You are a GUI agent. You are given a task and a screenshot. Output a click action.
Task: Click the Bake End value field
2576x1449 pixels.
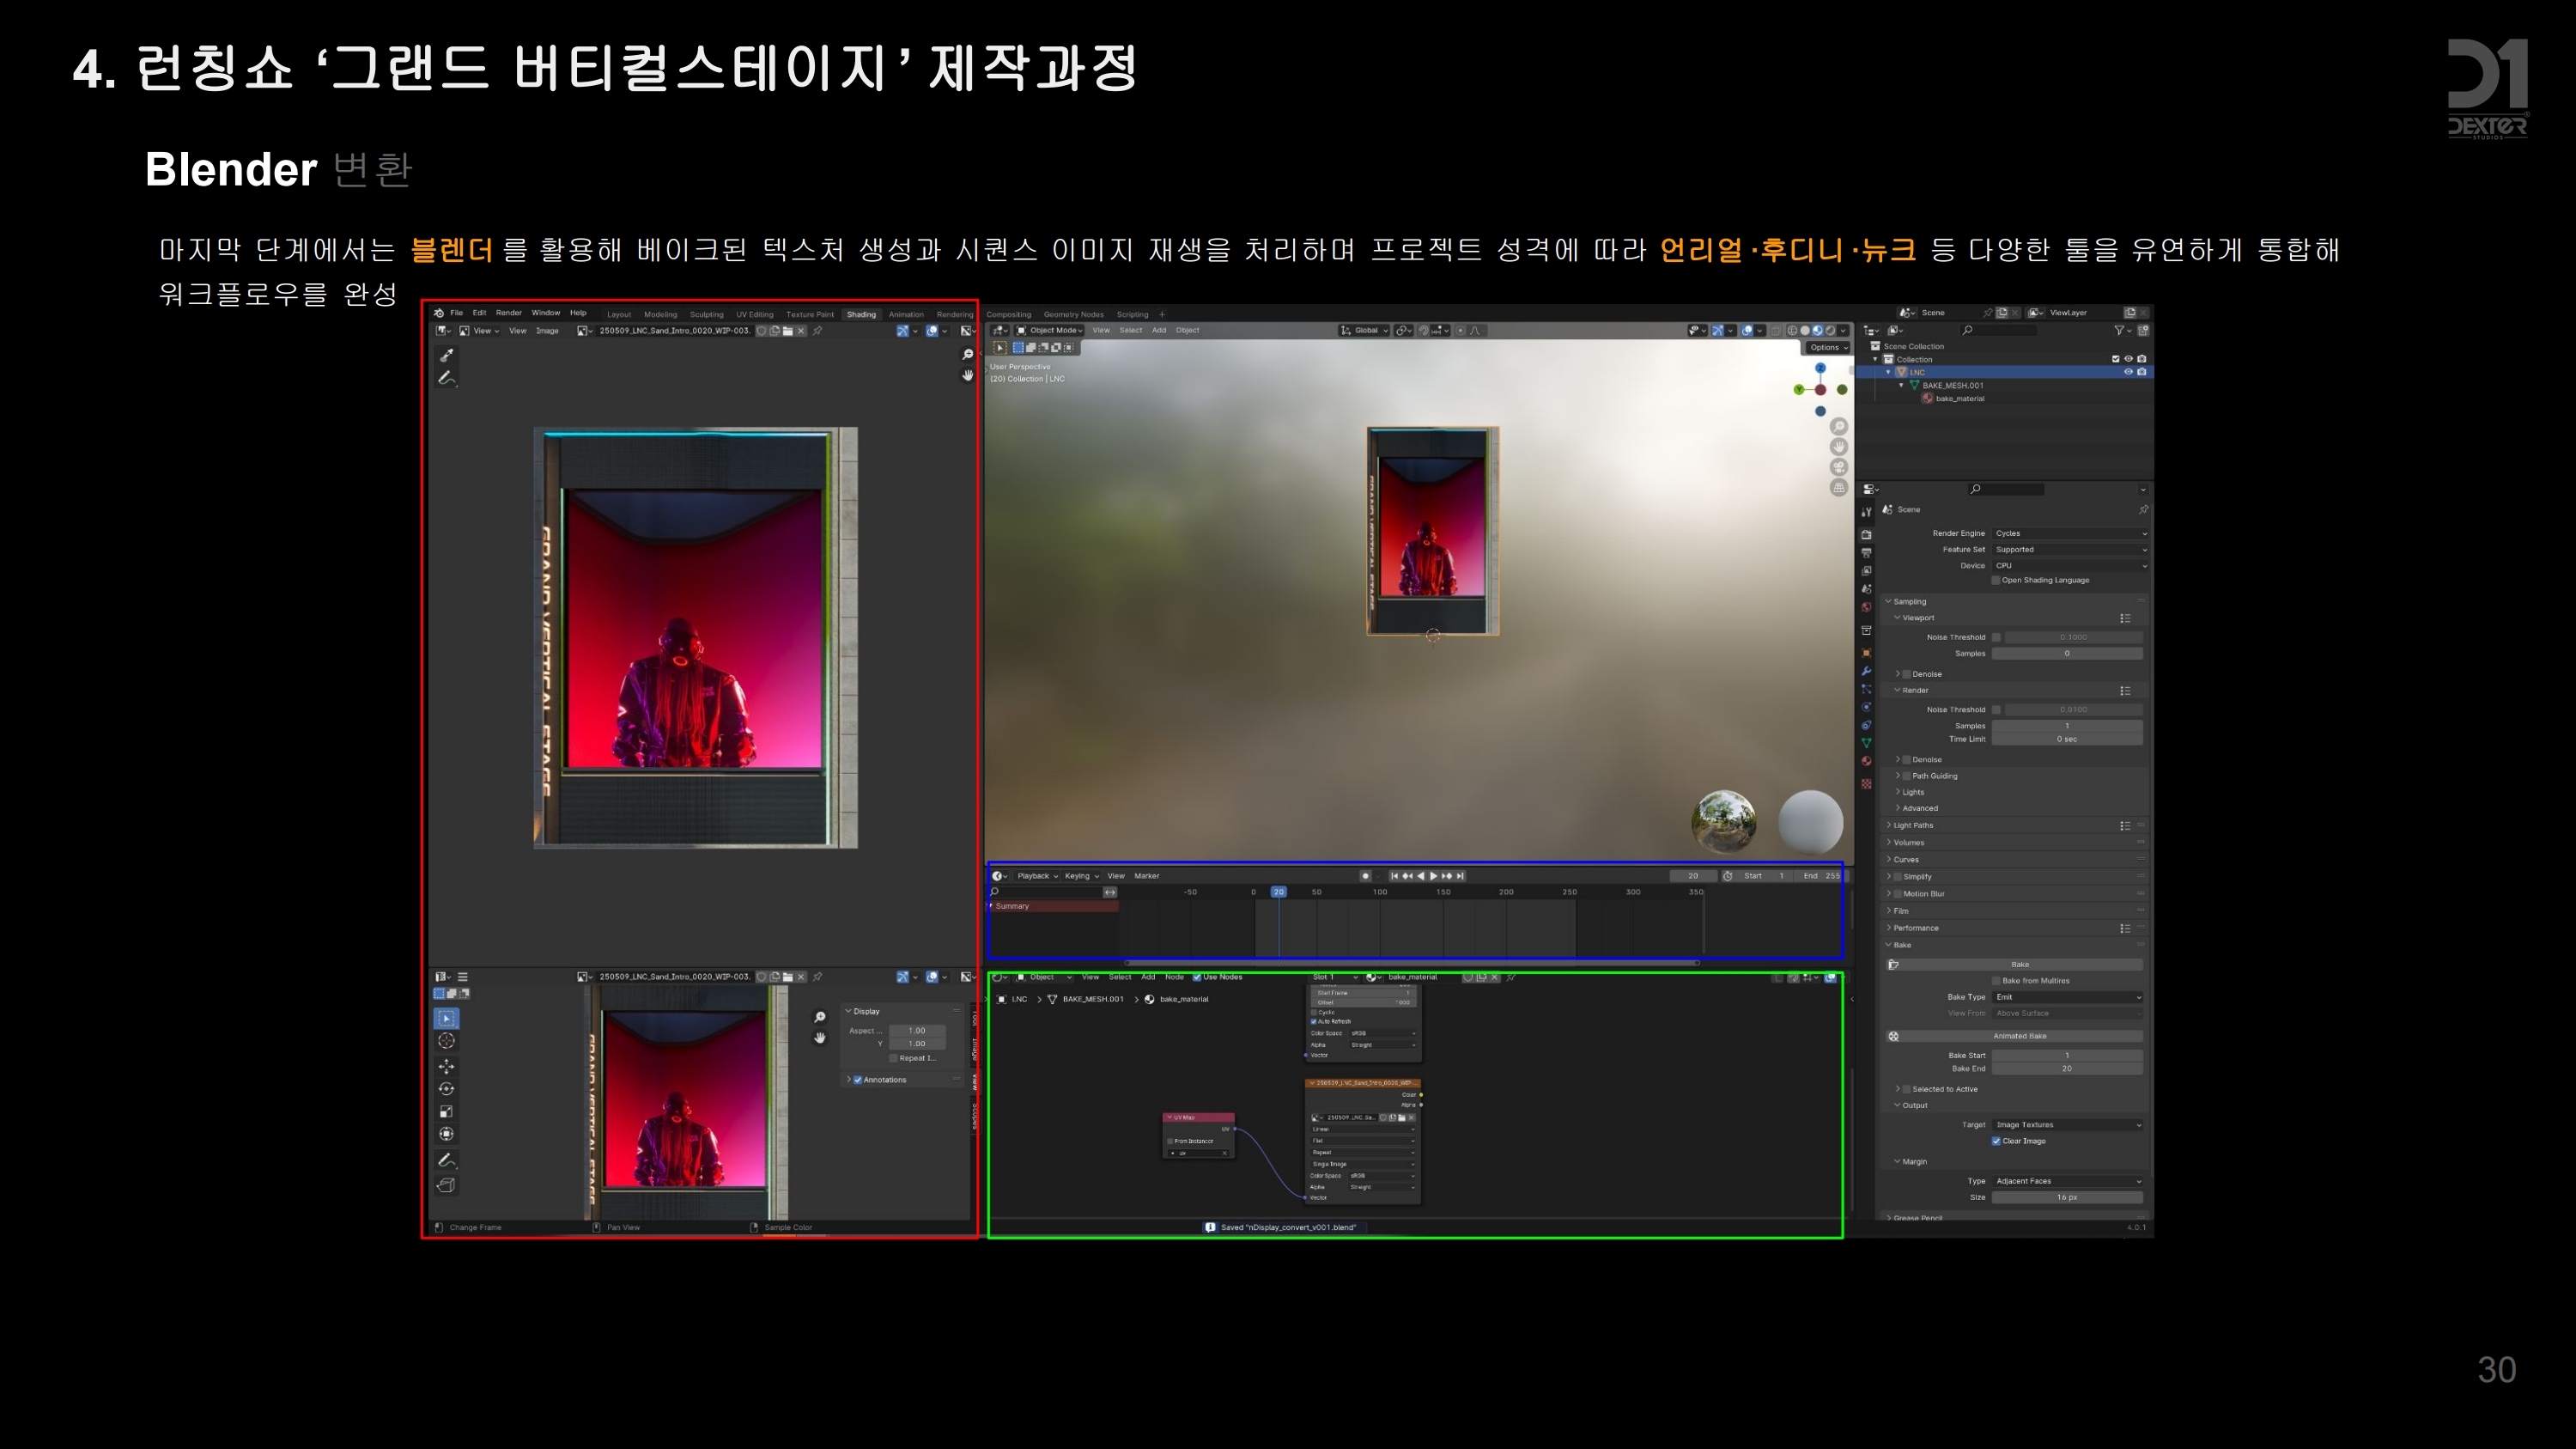tap(2066, 1069)
